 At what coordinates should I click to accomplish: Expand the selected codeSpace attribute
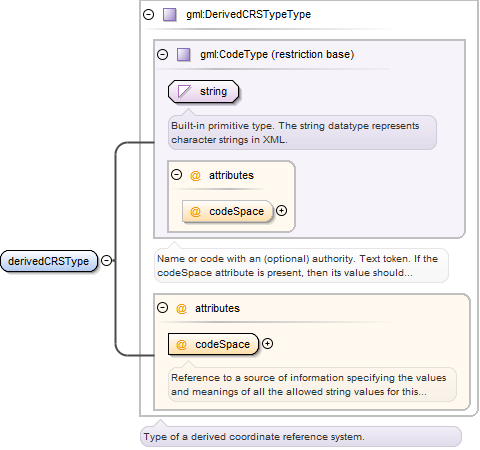pos(267,343)
